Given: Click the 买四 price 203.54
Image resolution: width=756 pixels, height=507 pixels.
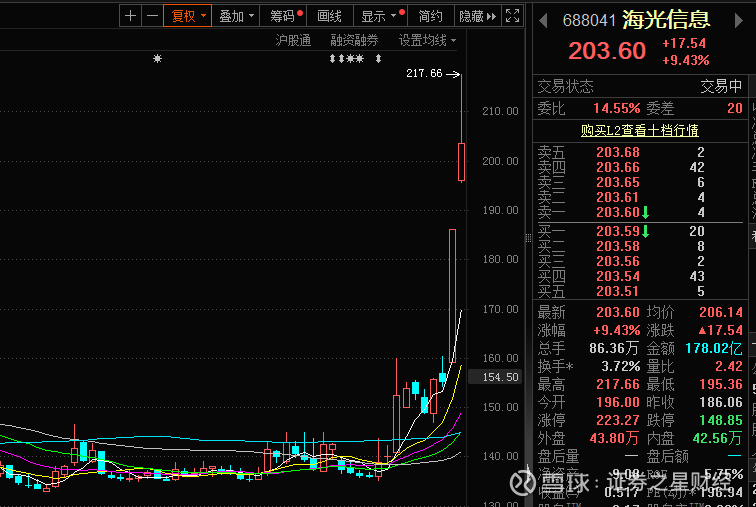Looking at the screenshot, I should 618,277.
